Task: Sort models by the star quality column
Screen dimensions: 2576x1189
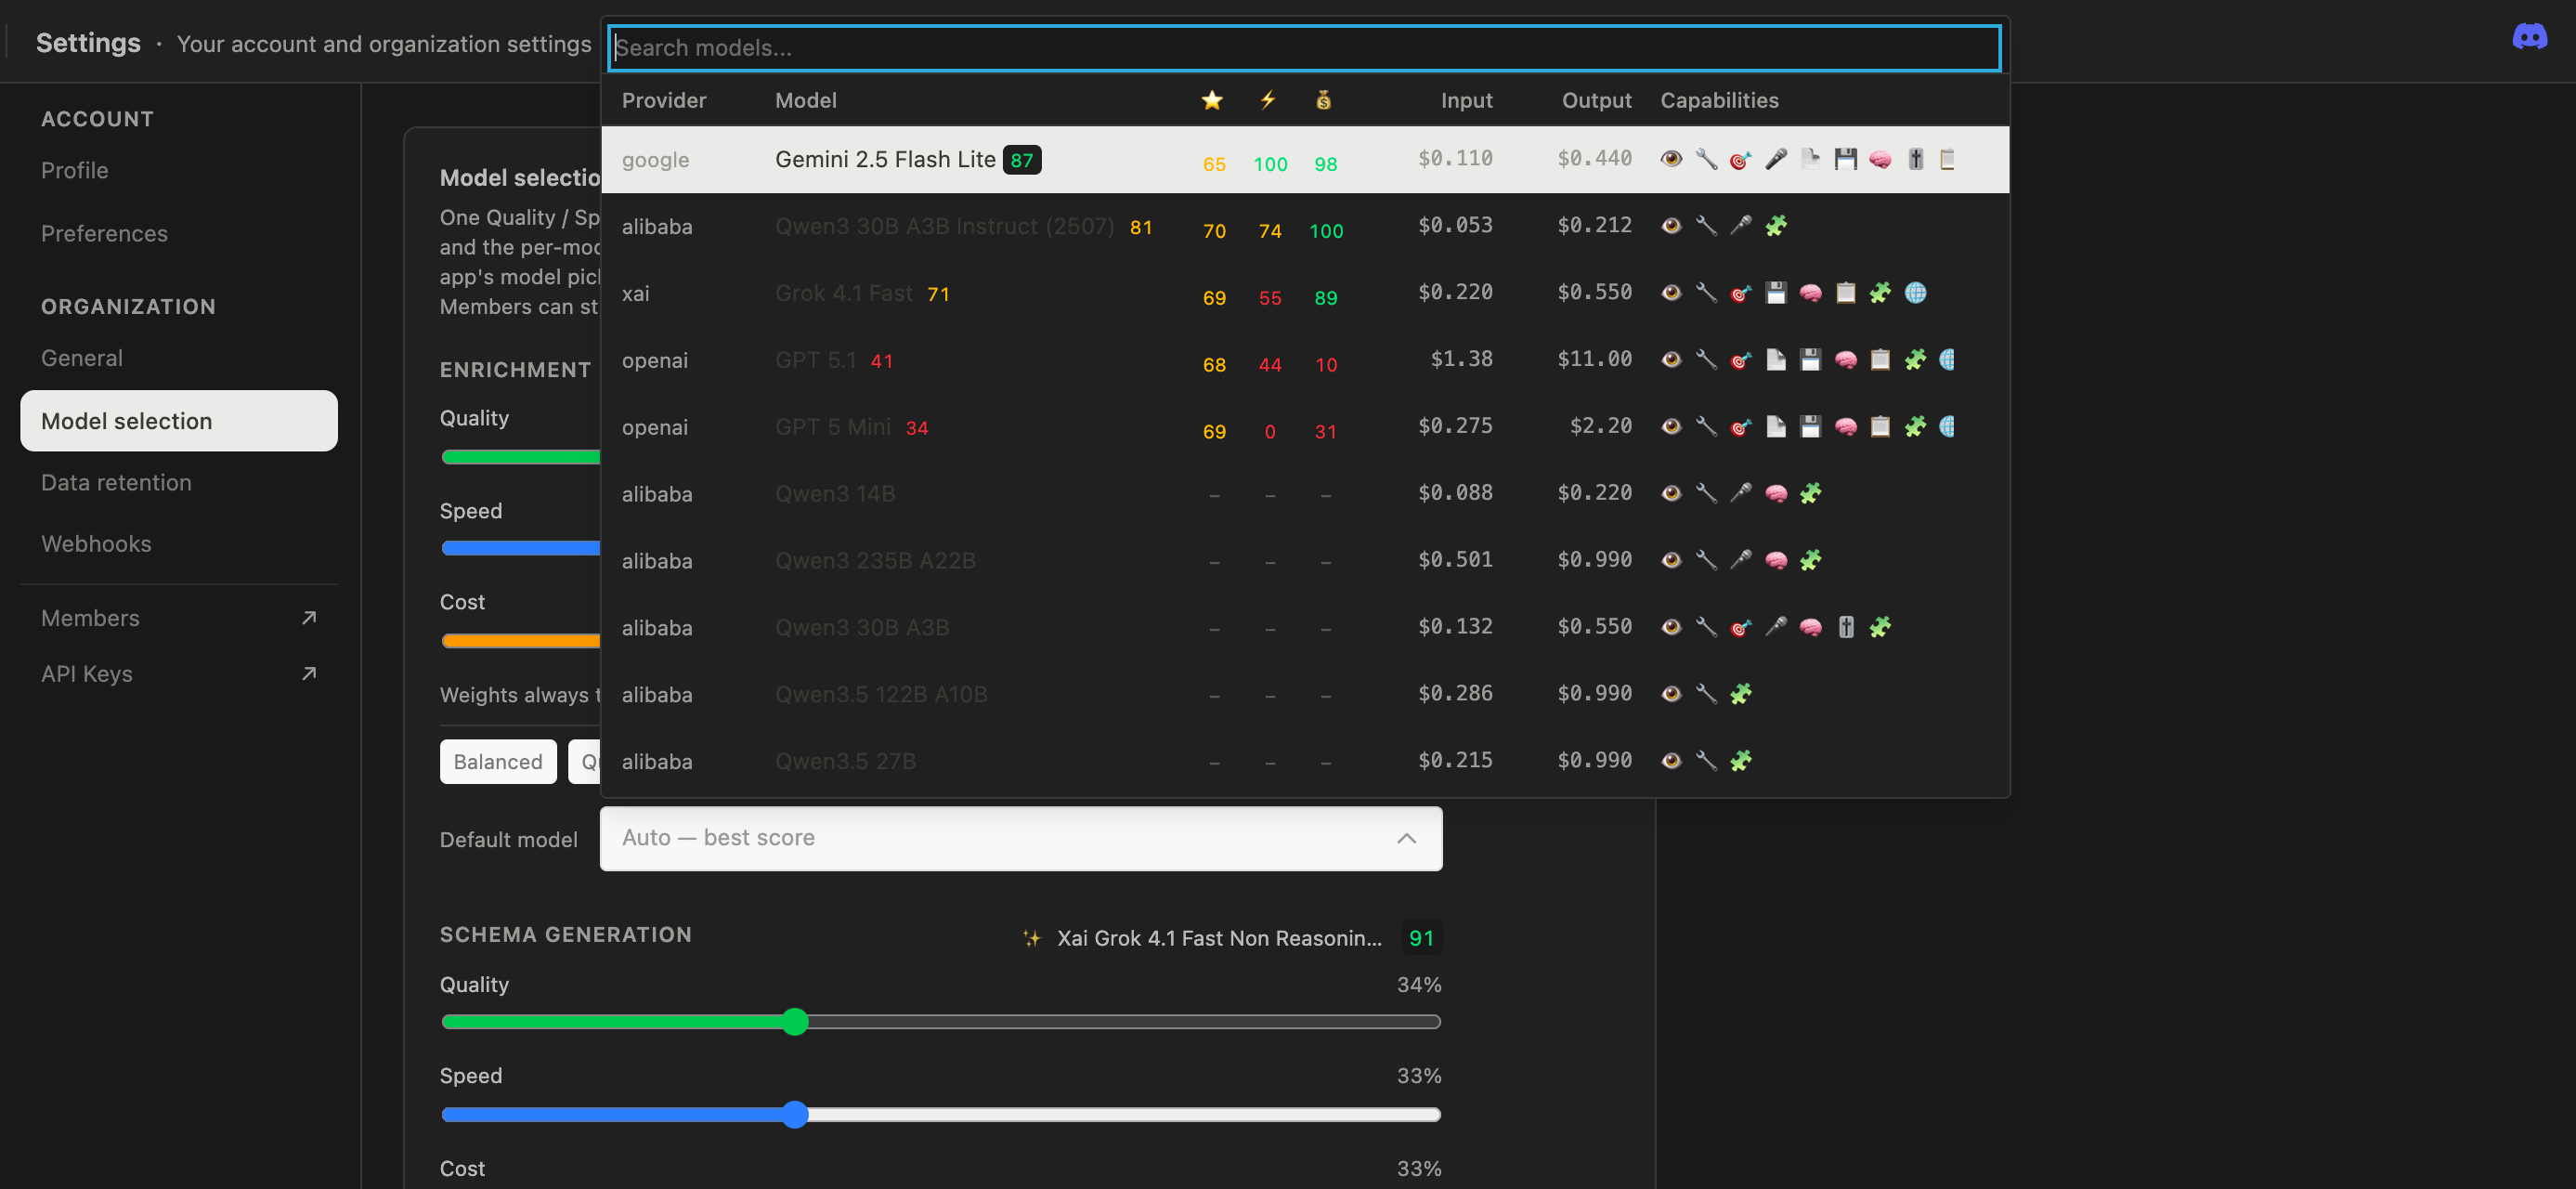Action: [1212, 100]
